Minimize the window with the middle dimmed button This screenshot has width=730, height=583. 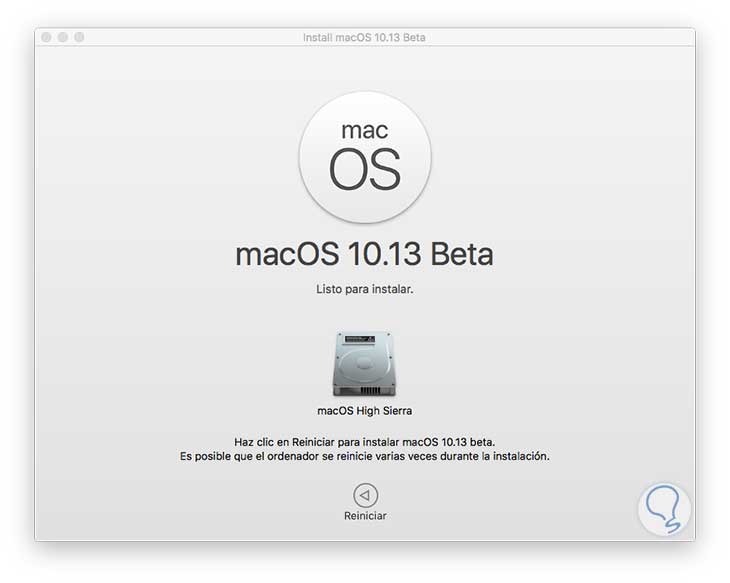pos(63,37)
